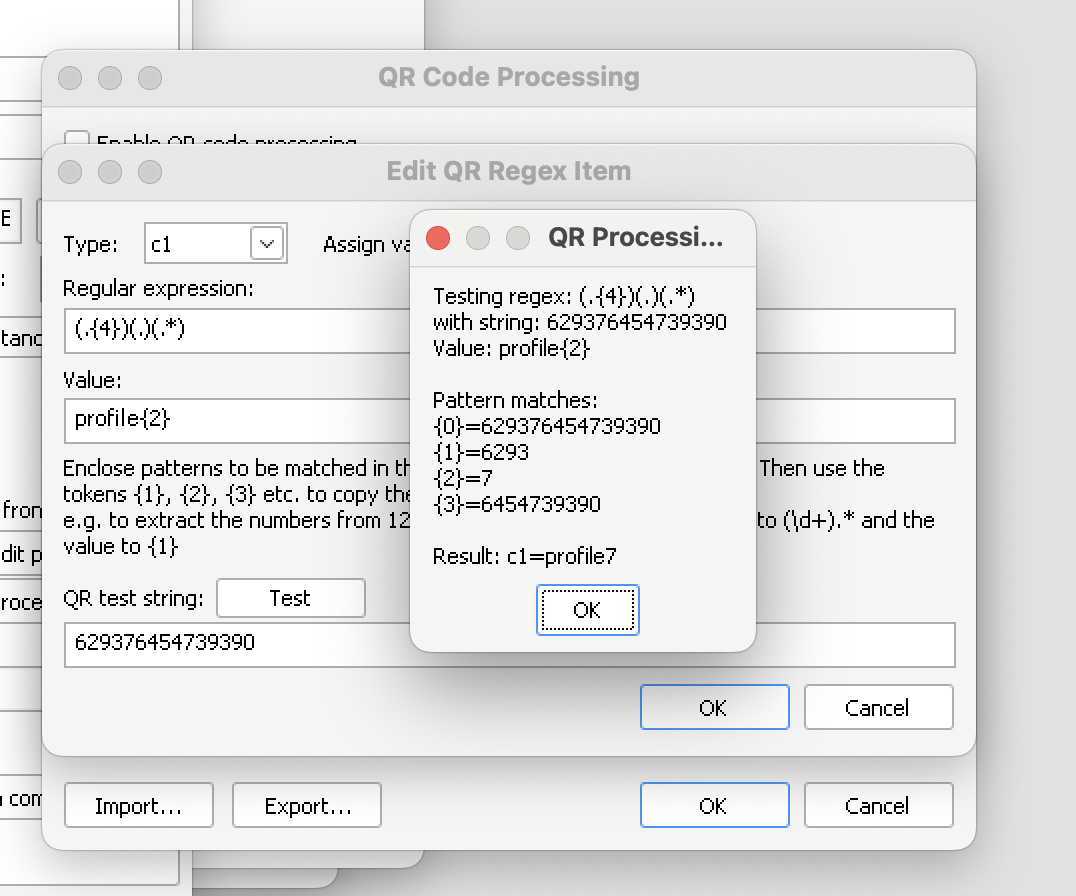The image size is (1076, 896).
Task: Click the minimize button of QR Processing popup
Action: 478,238
